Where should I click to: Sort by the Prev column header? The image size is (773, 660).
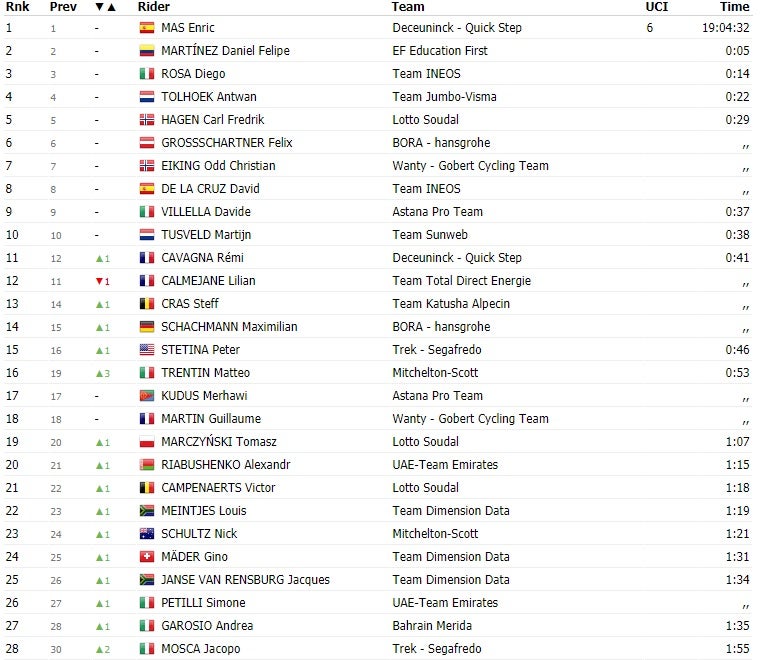[x=63, y=7]
